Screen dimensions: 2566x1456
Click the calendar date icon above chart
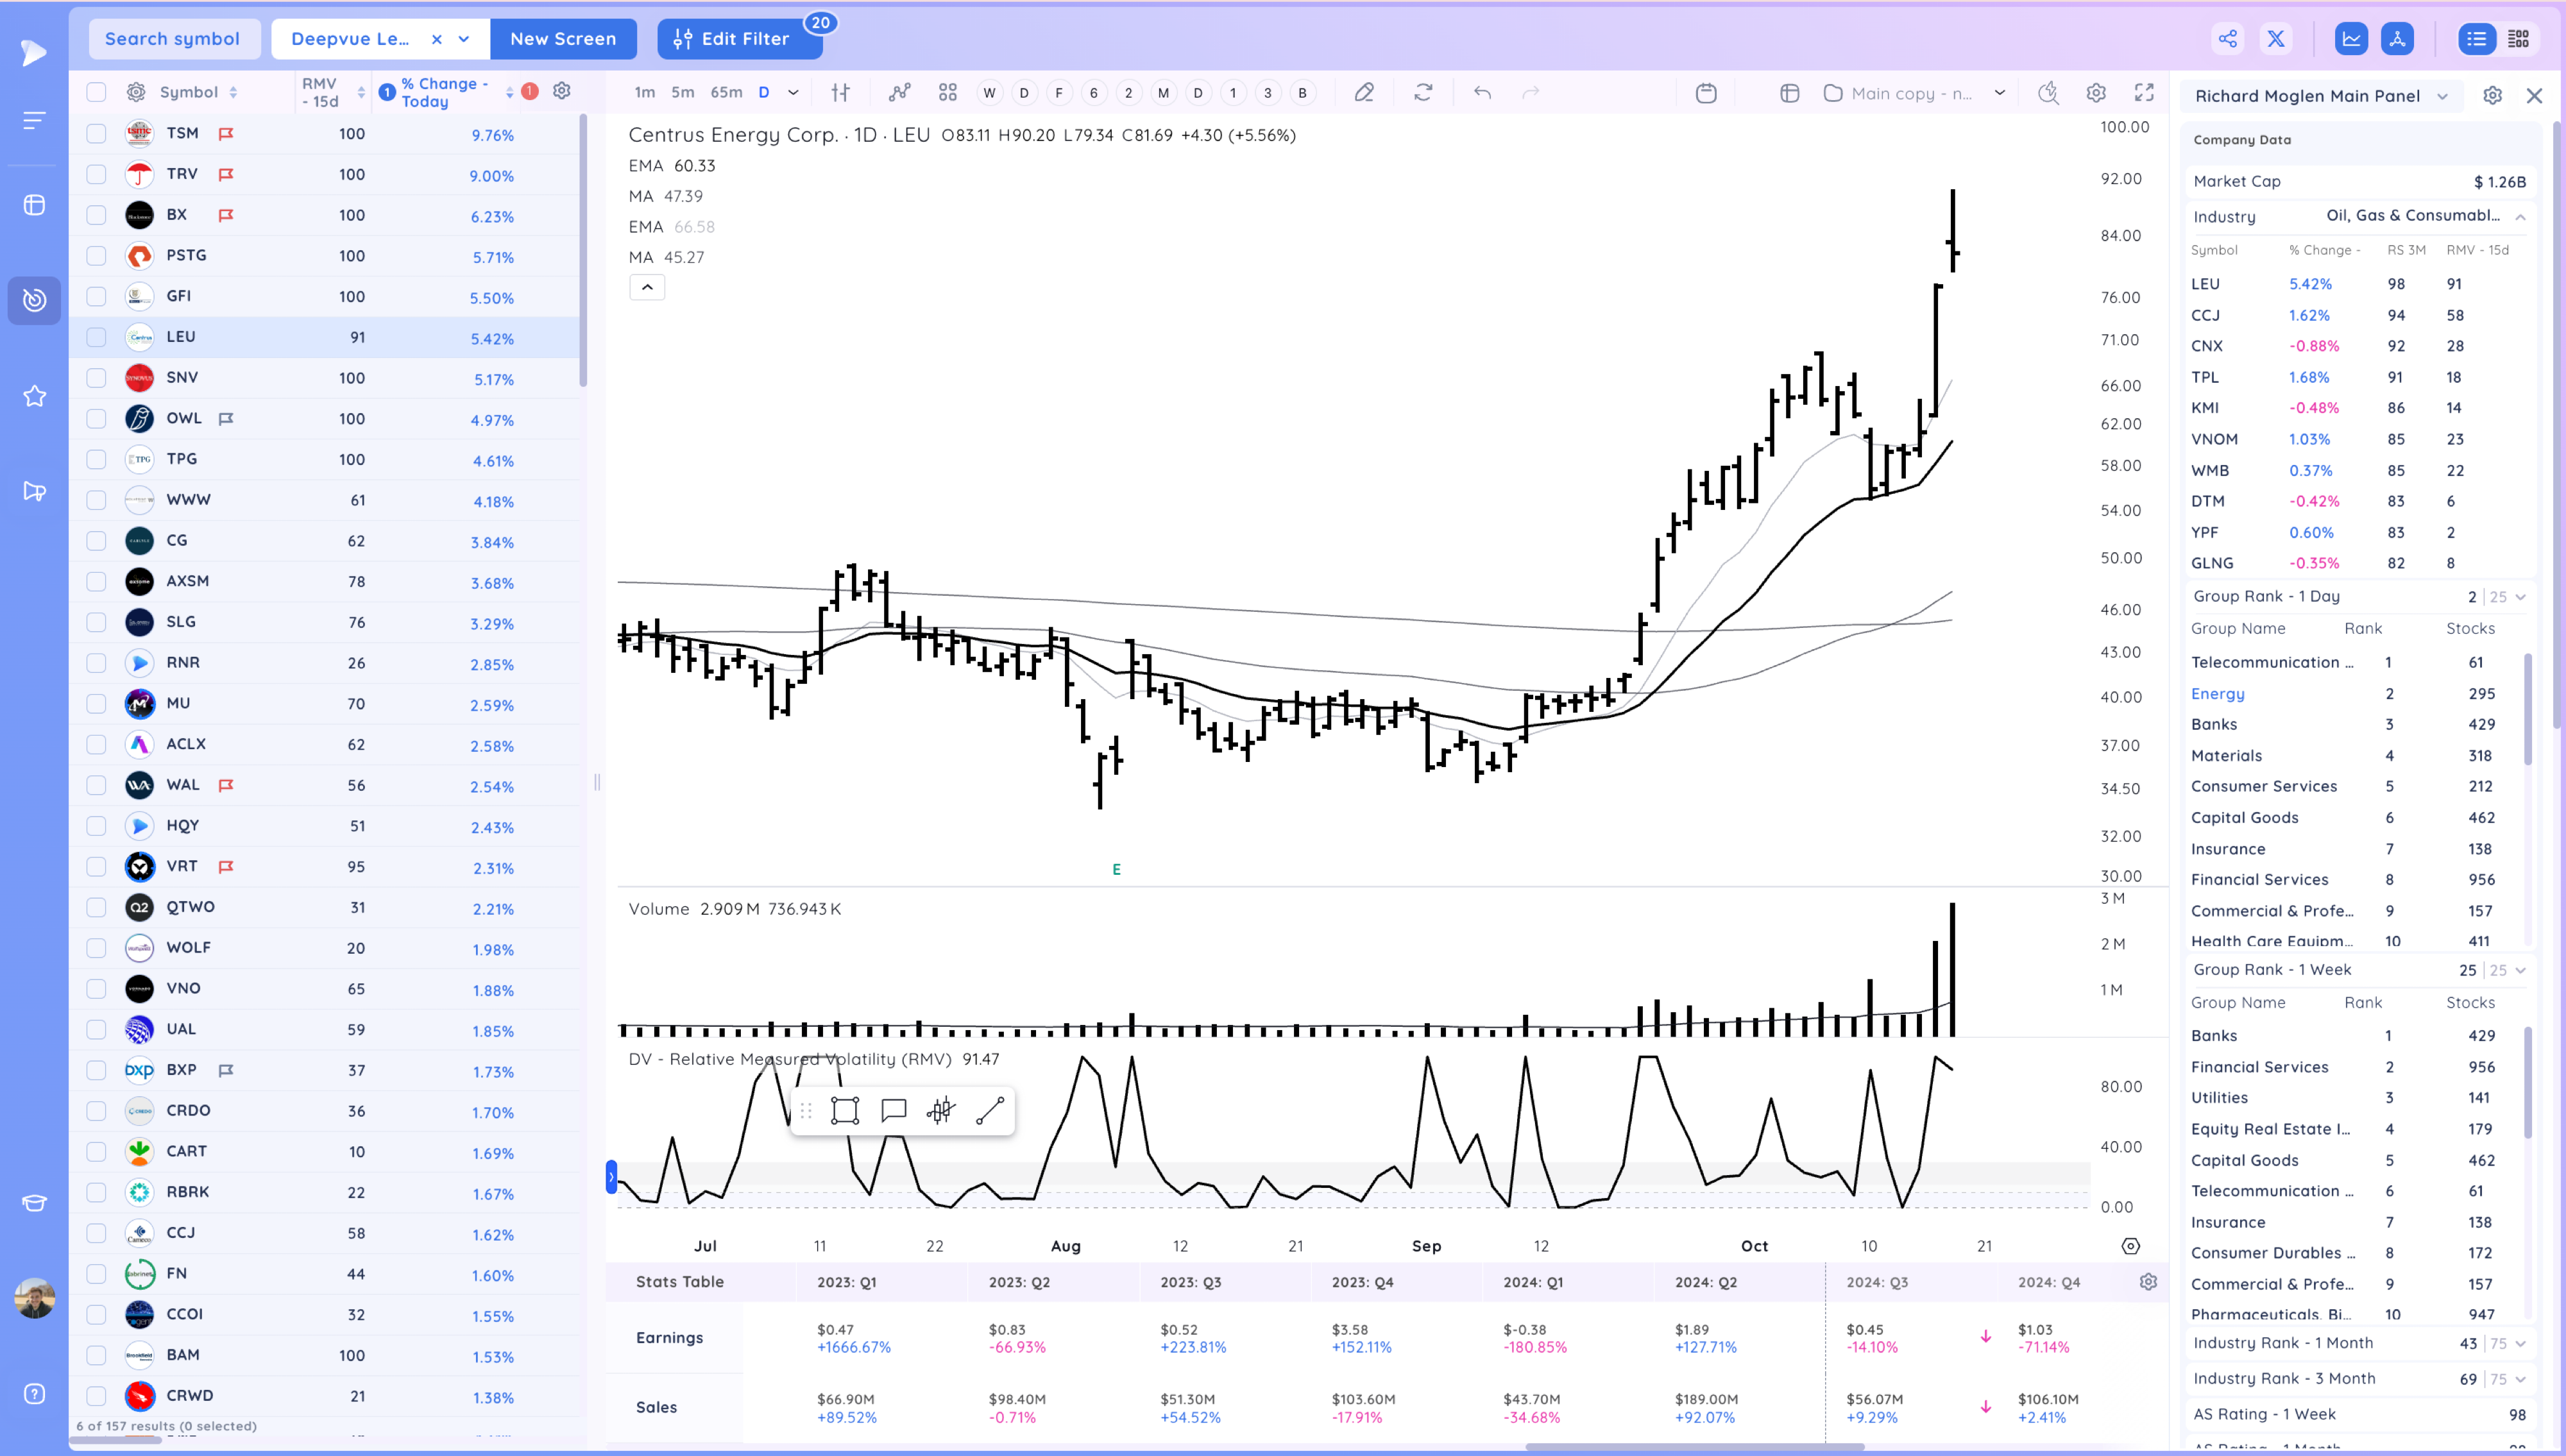(1706, 93)
